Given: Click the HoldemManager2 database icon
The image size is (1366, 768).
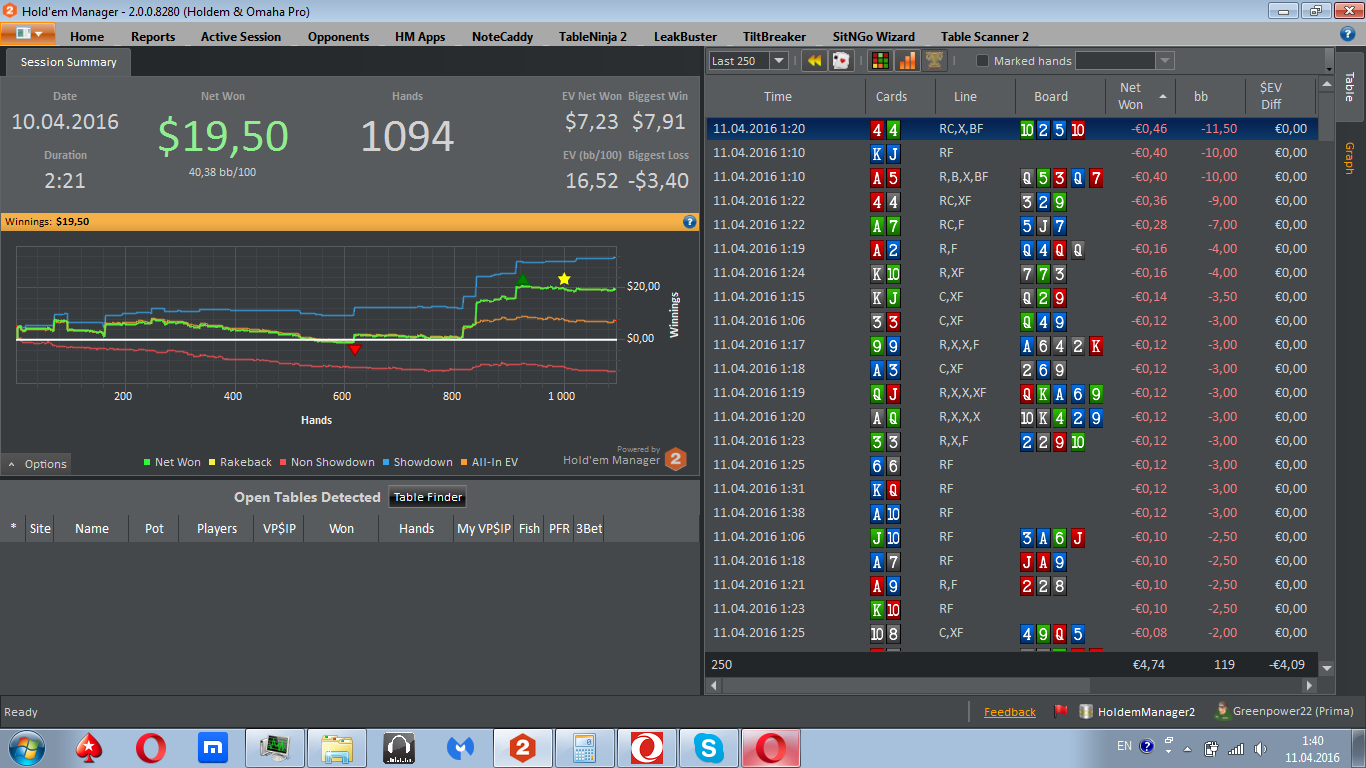Looking at the screenshot, I should (x=1086, y=712).
